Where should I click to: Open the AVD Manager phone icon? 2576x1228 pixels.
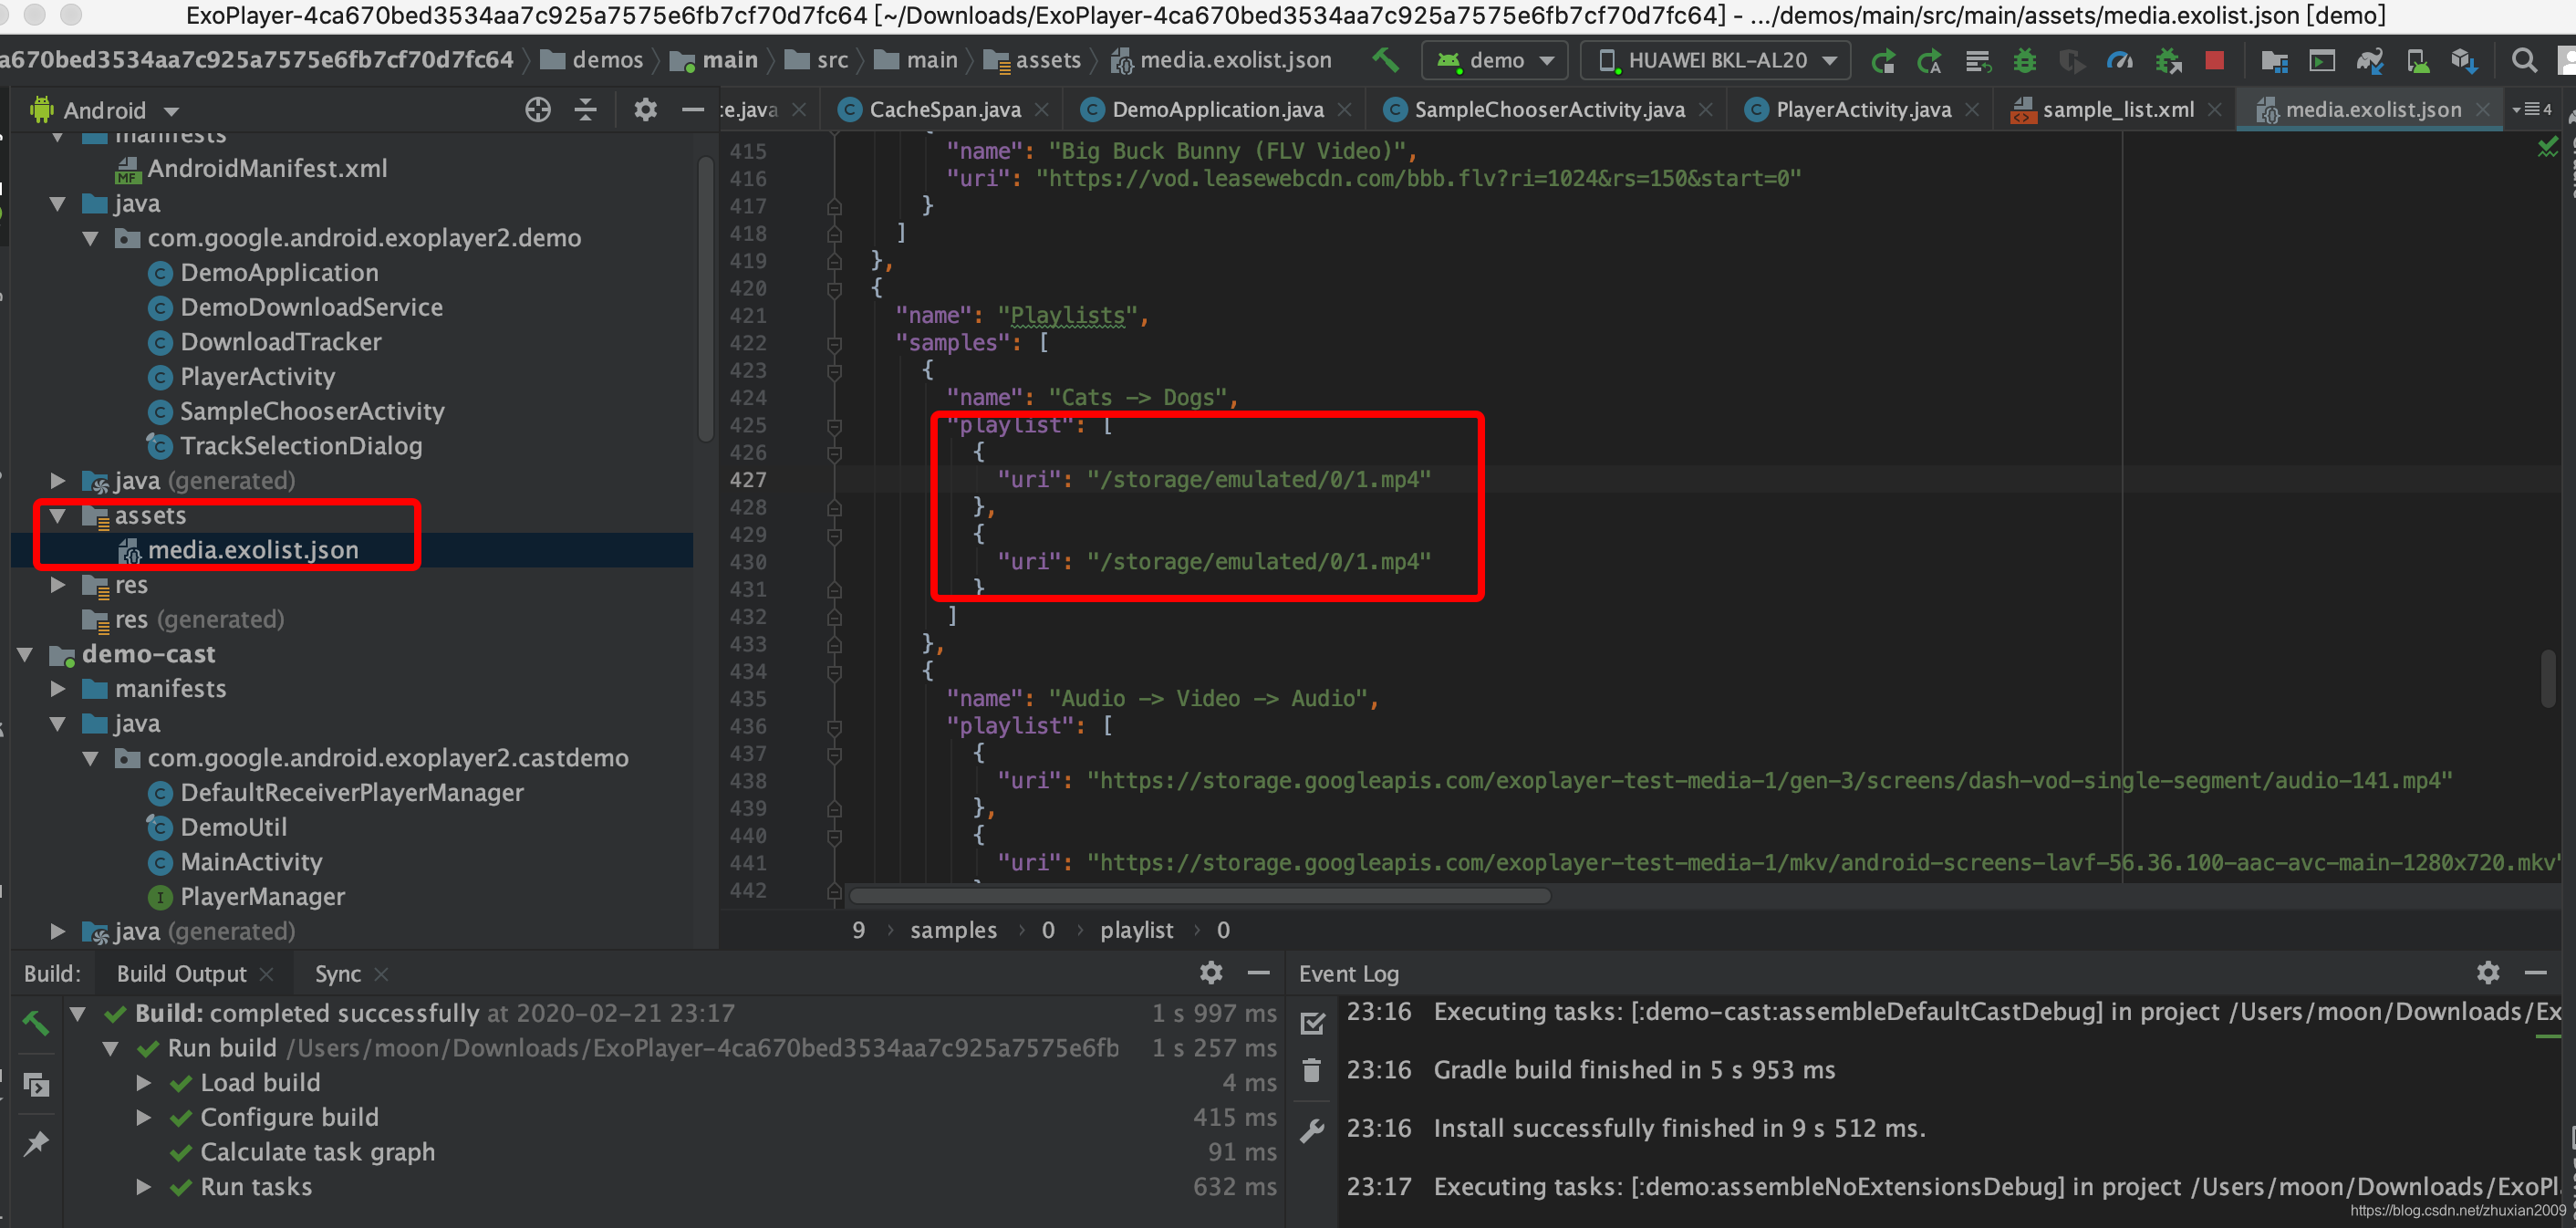(2418, 60)
